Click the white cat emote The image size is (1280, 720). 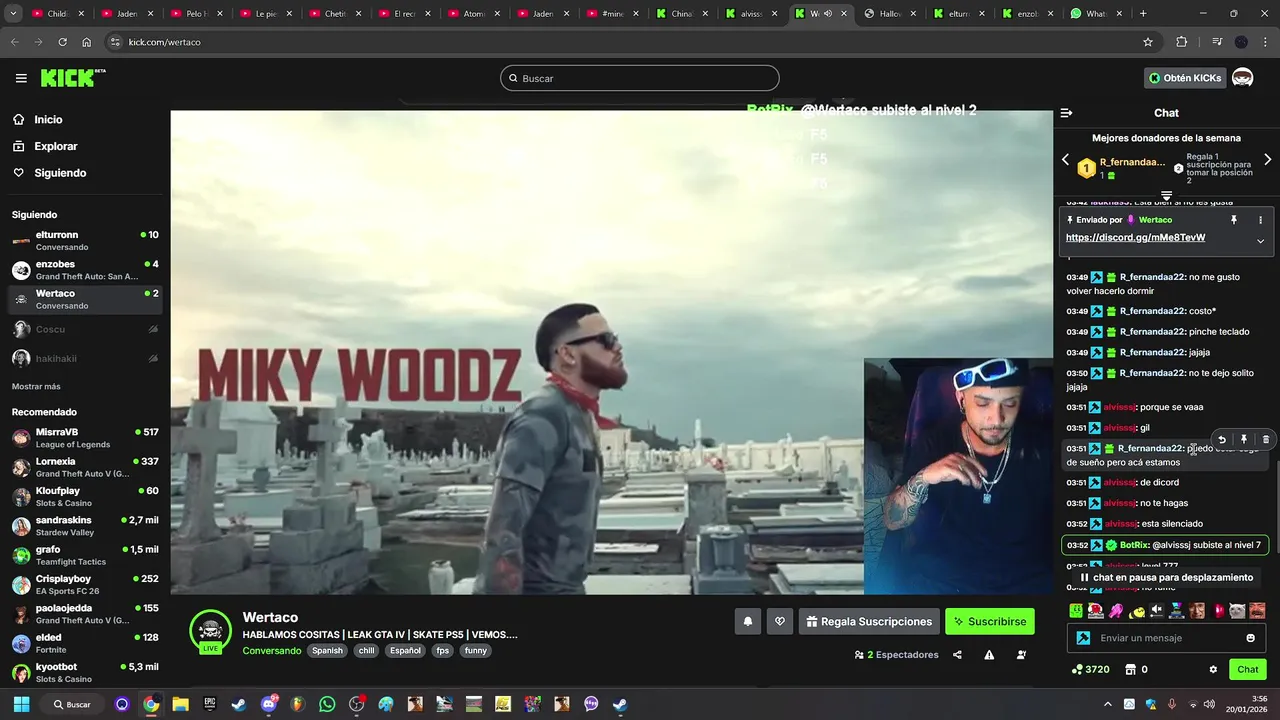(x=1237, y=610)
